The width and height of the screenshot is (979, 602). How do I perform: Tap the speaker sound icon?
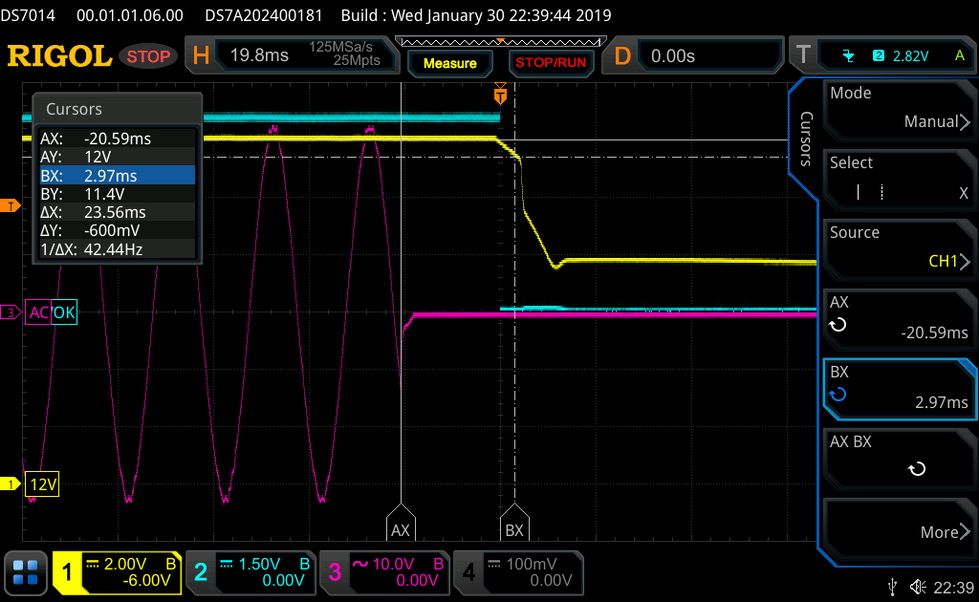click(x=918, y=587)
